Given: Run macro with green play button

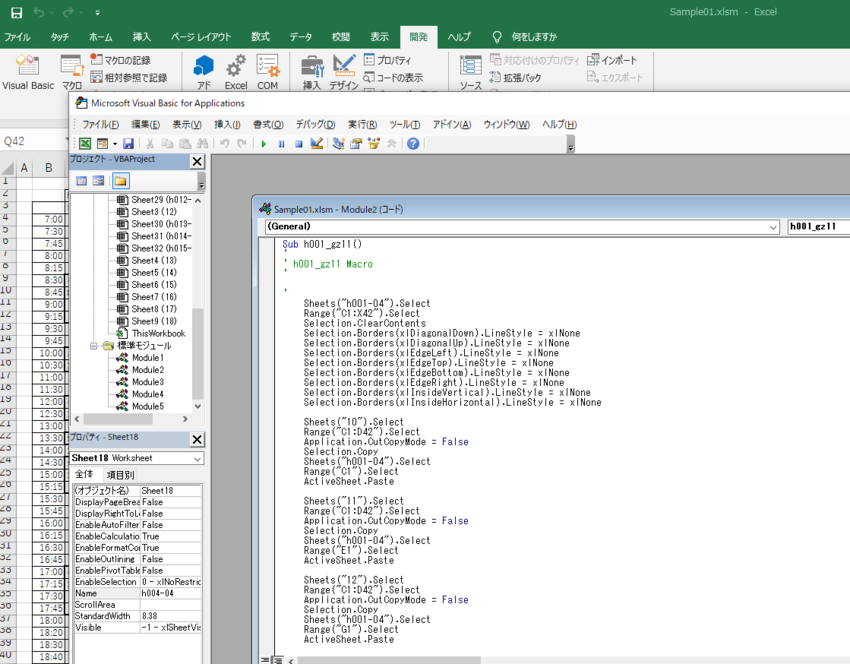Looking at the screenshot, I should (264, 144).
